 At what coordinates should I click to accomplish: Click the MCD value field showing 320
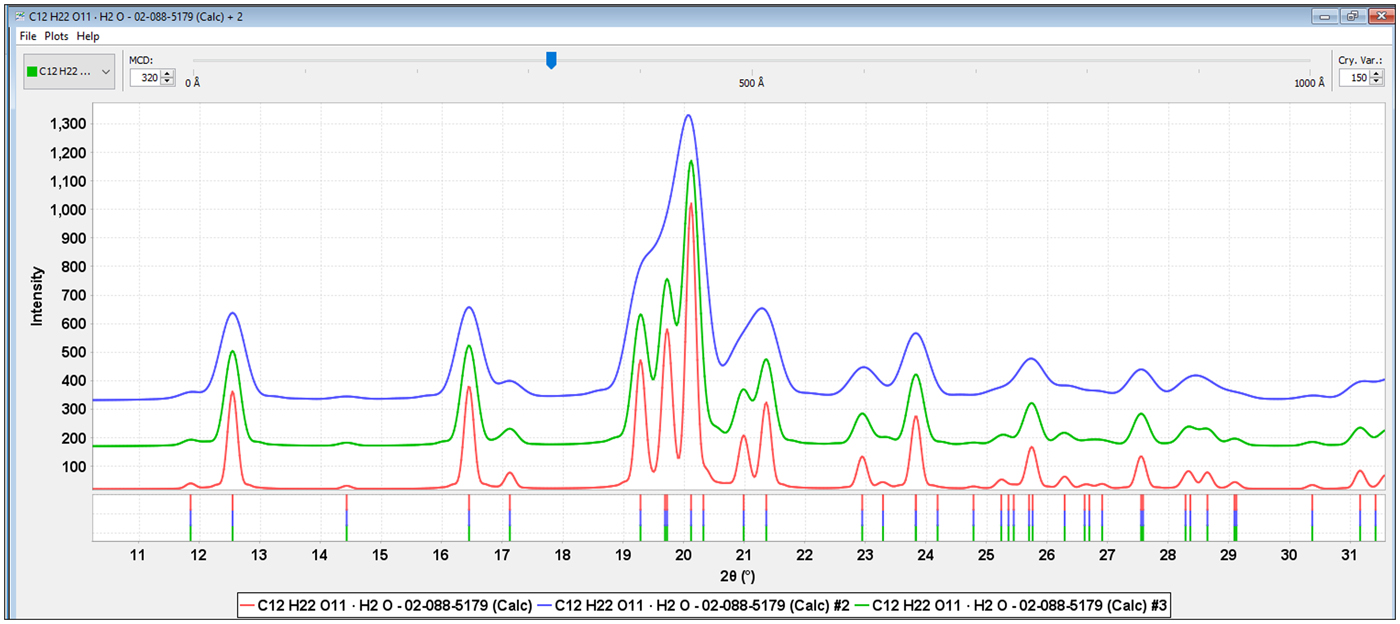[145, 77]
